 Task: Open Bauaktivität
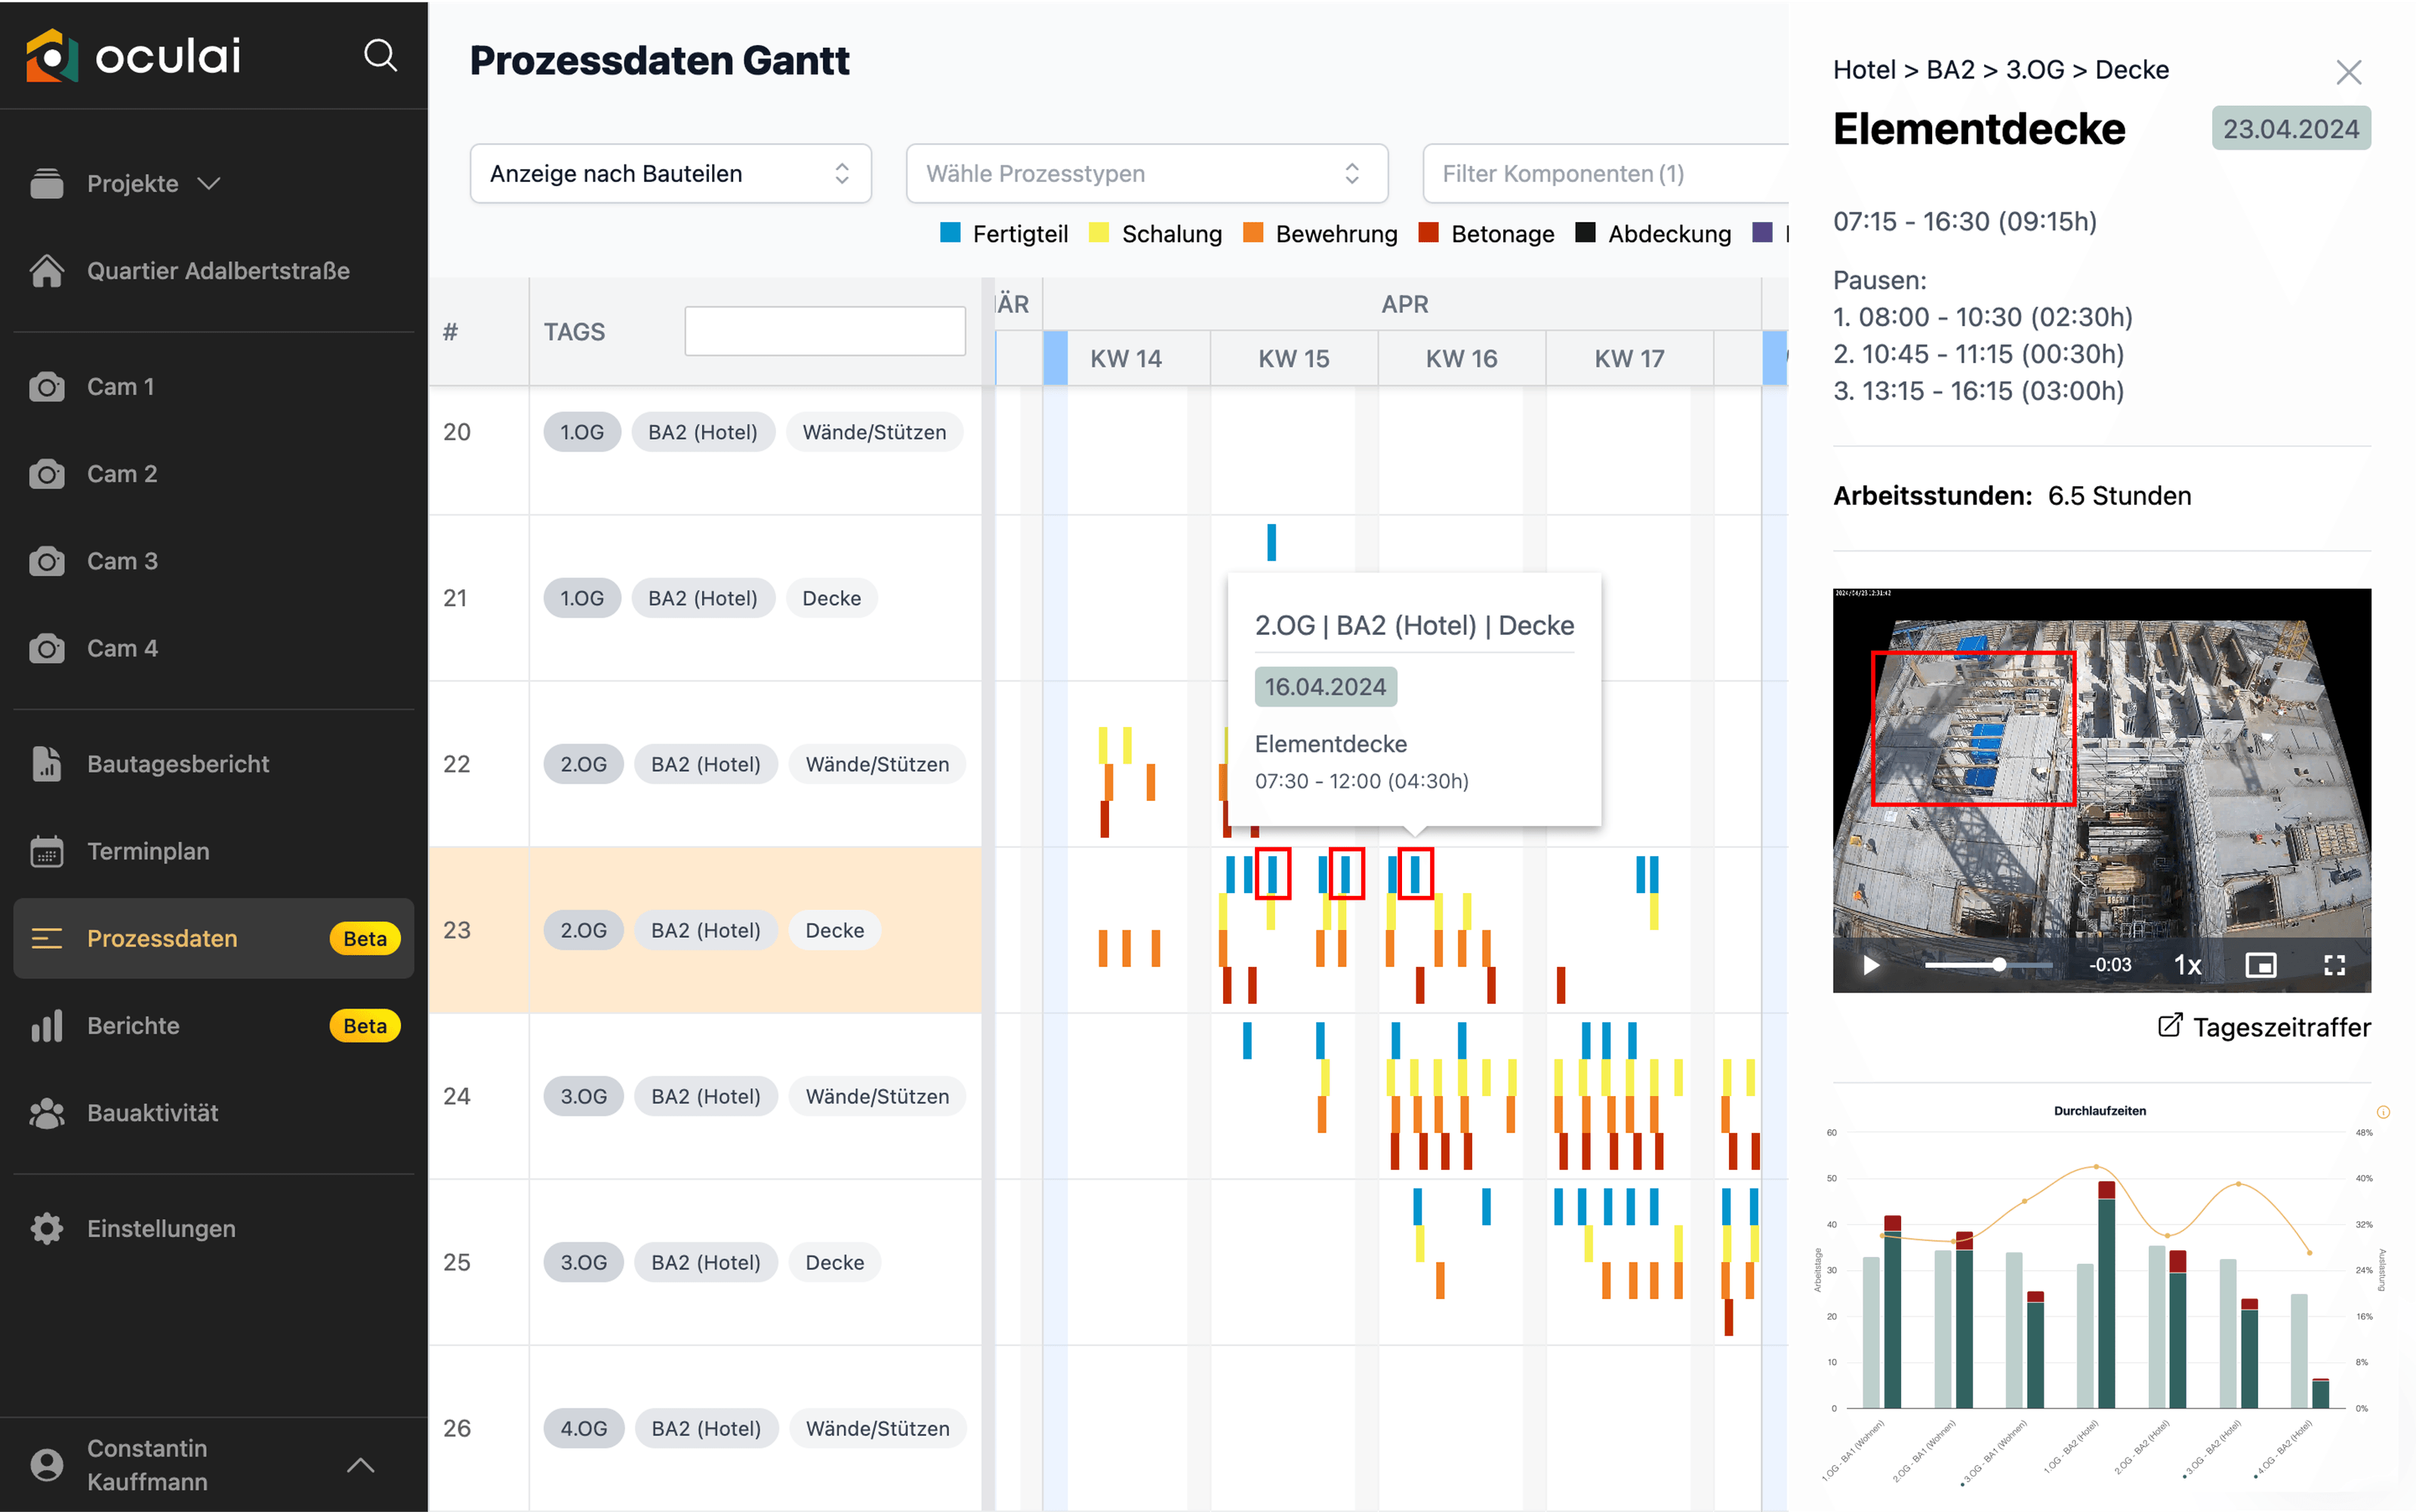click(152, 1112)
